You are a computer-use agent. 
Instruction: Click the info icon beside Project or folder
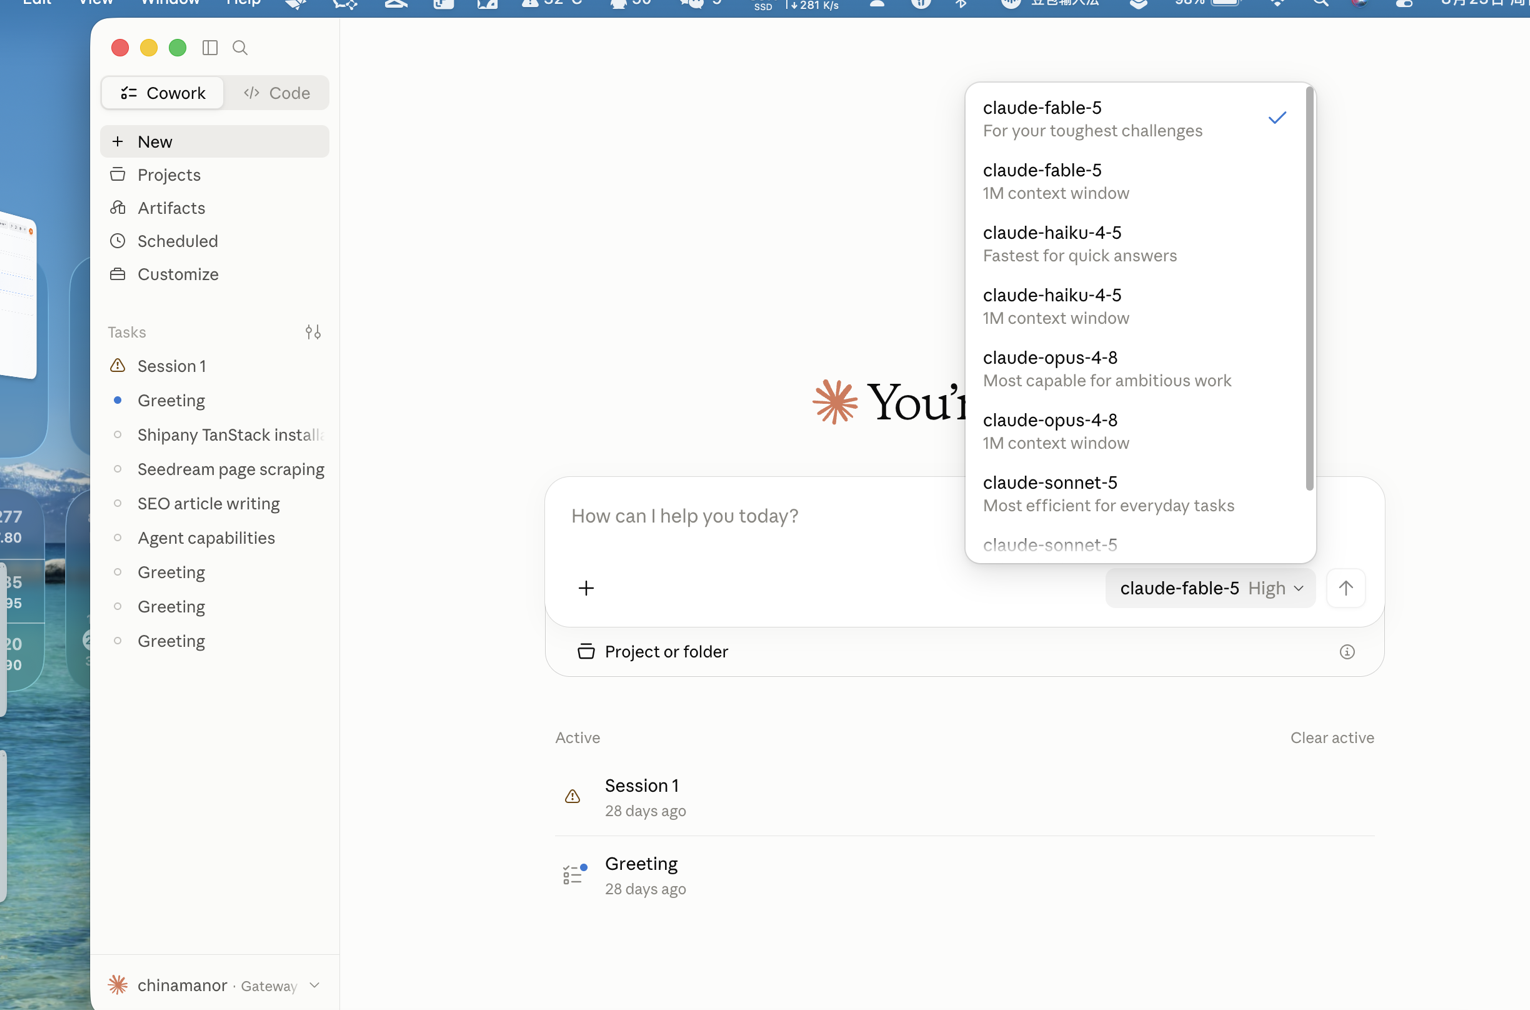tap(1347, 652)
